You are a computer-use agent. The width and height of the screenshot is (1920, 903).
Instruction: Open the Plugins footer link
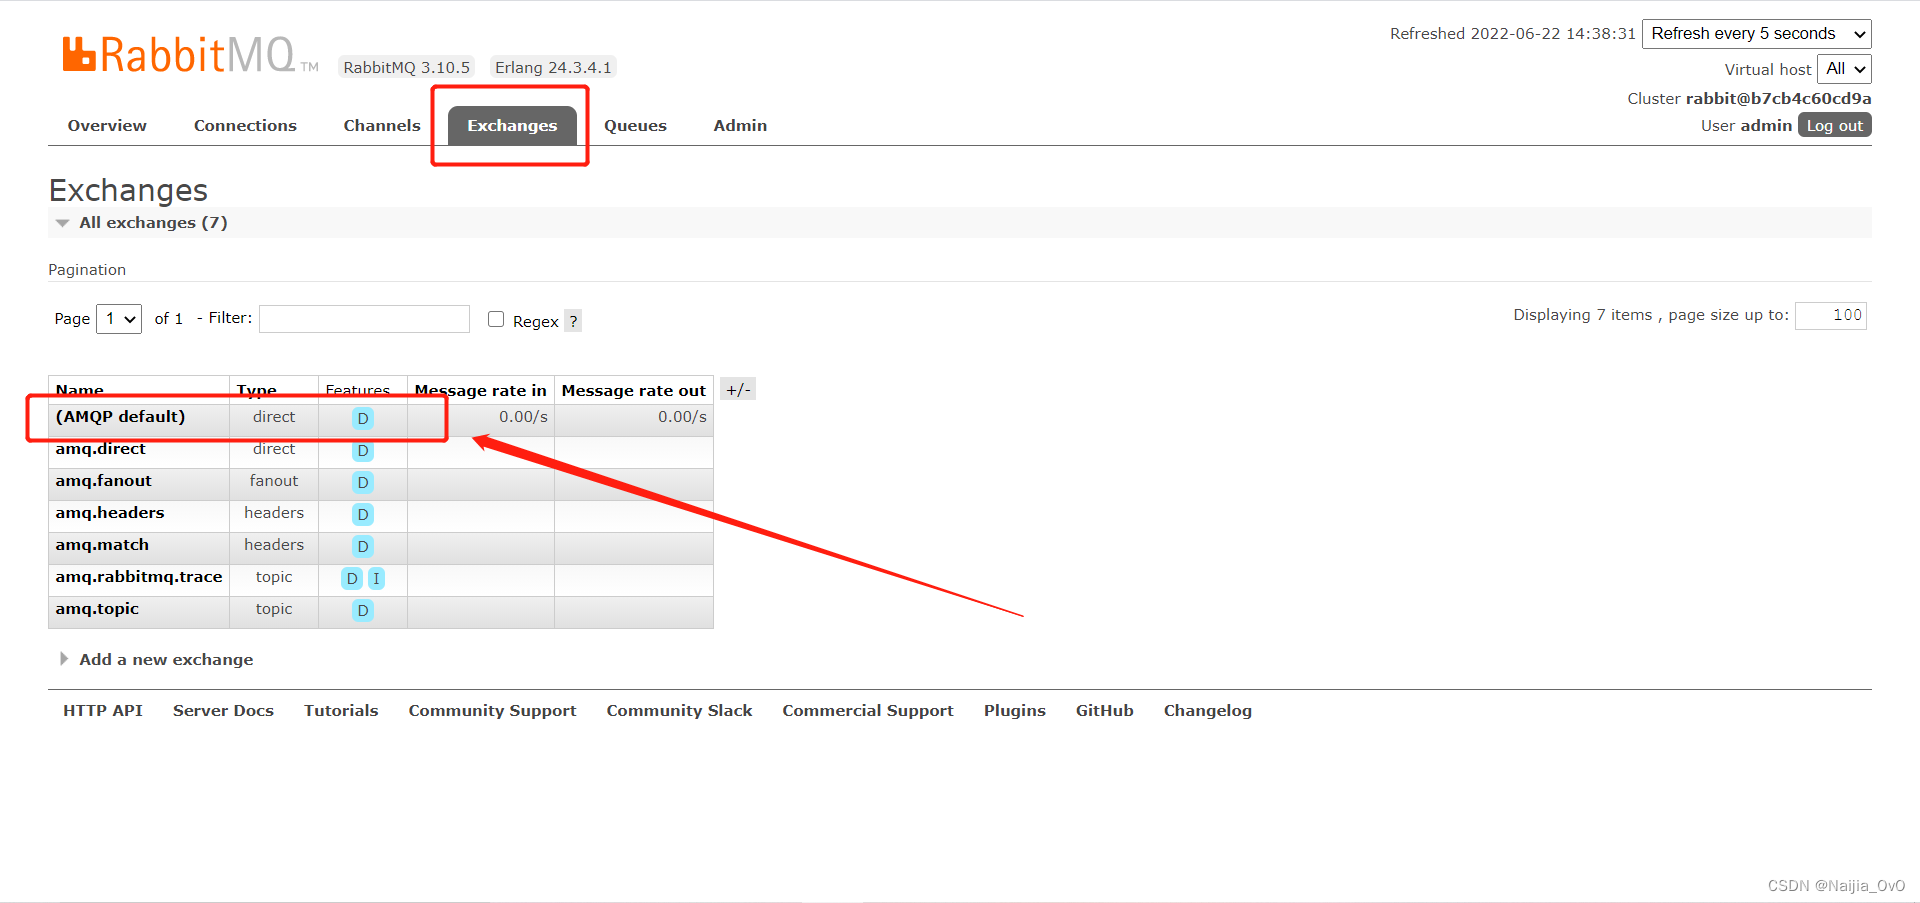click(x=1014, y=711)
